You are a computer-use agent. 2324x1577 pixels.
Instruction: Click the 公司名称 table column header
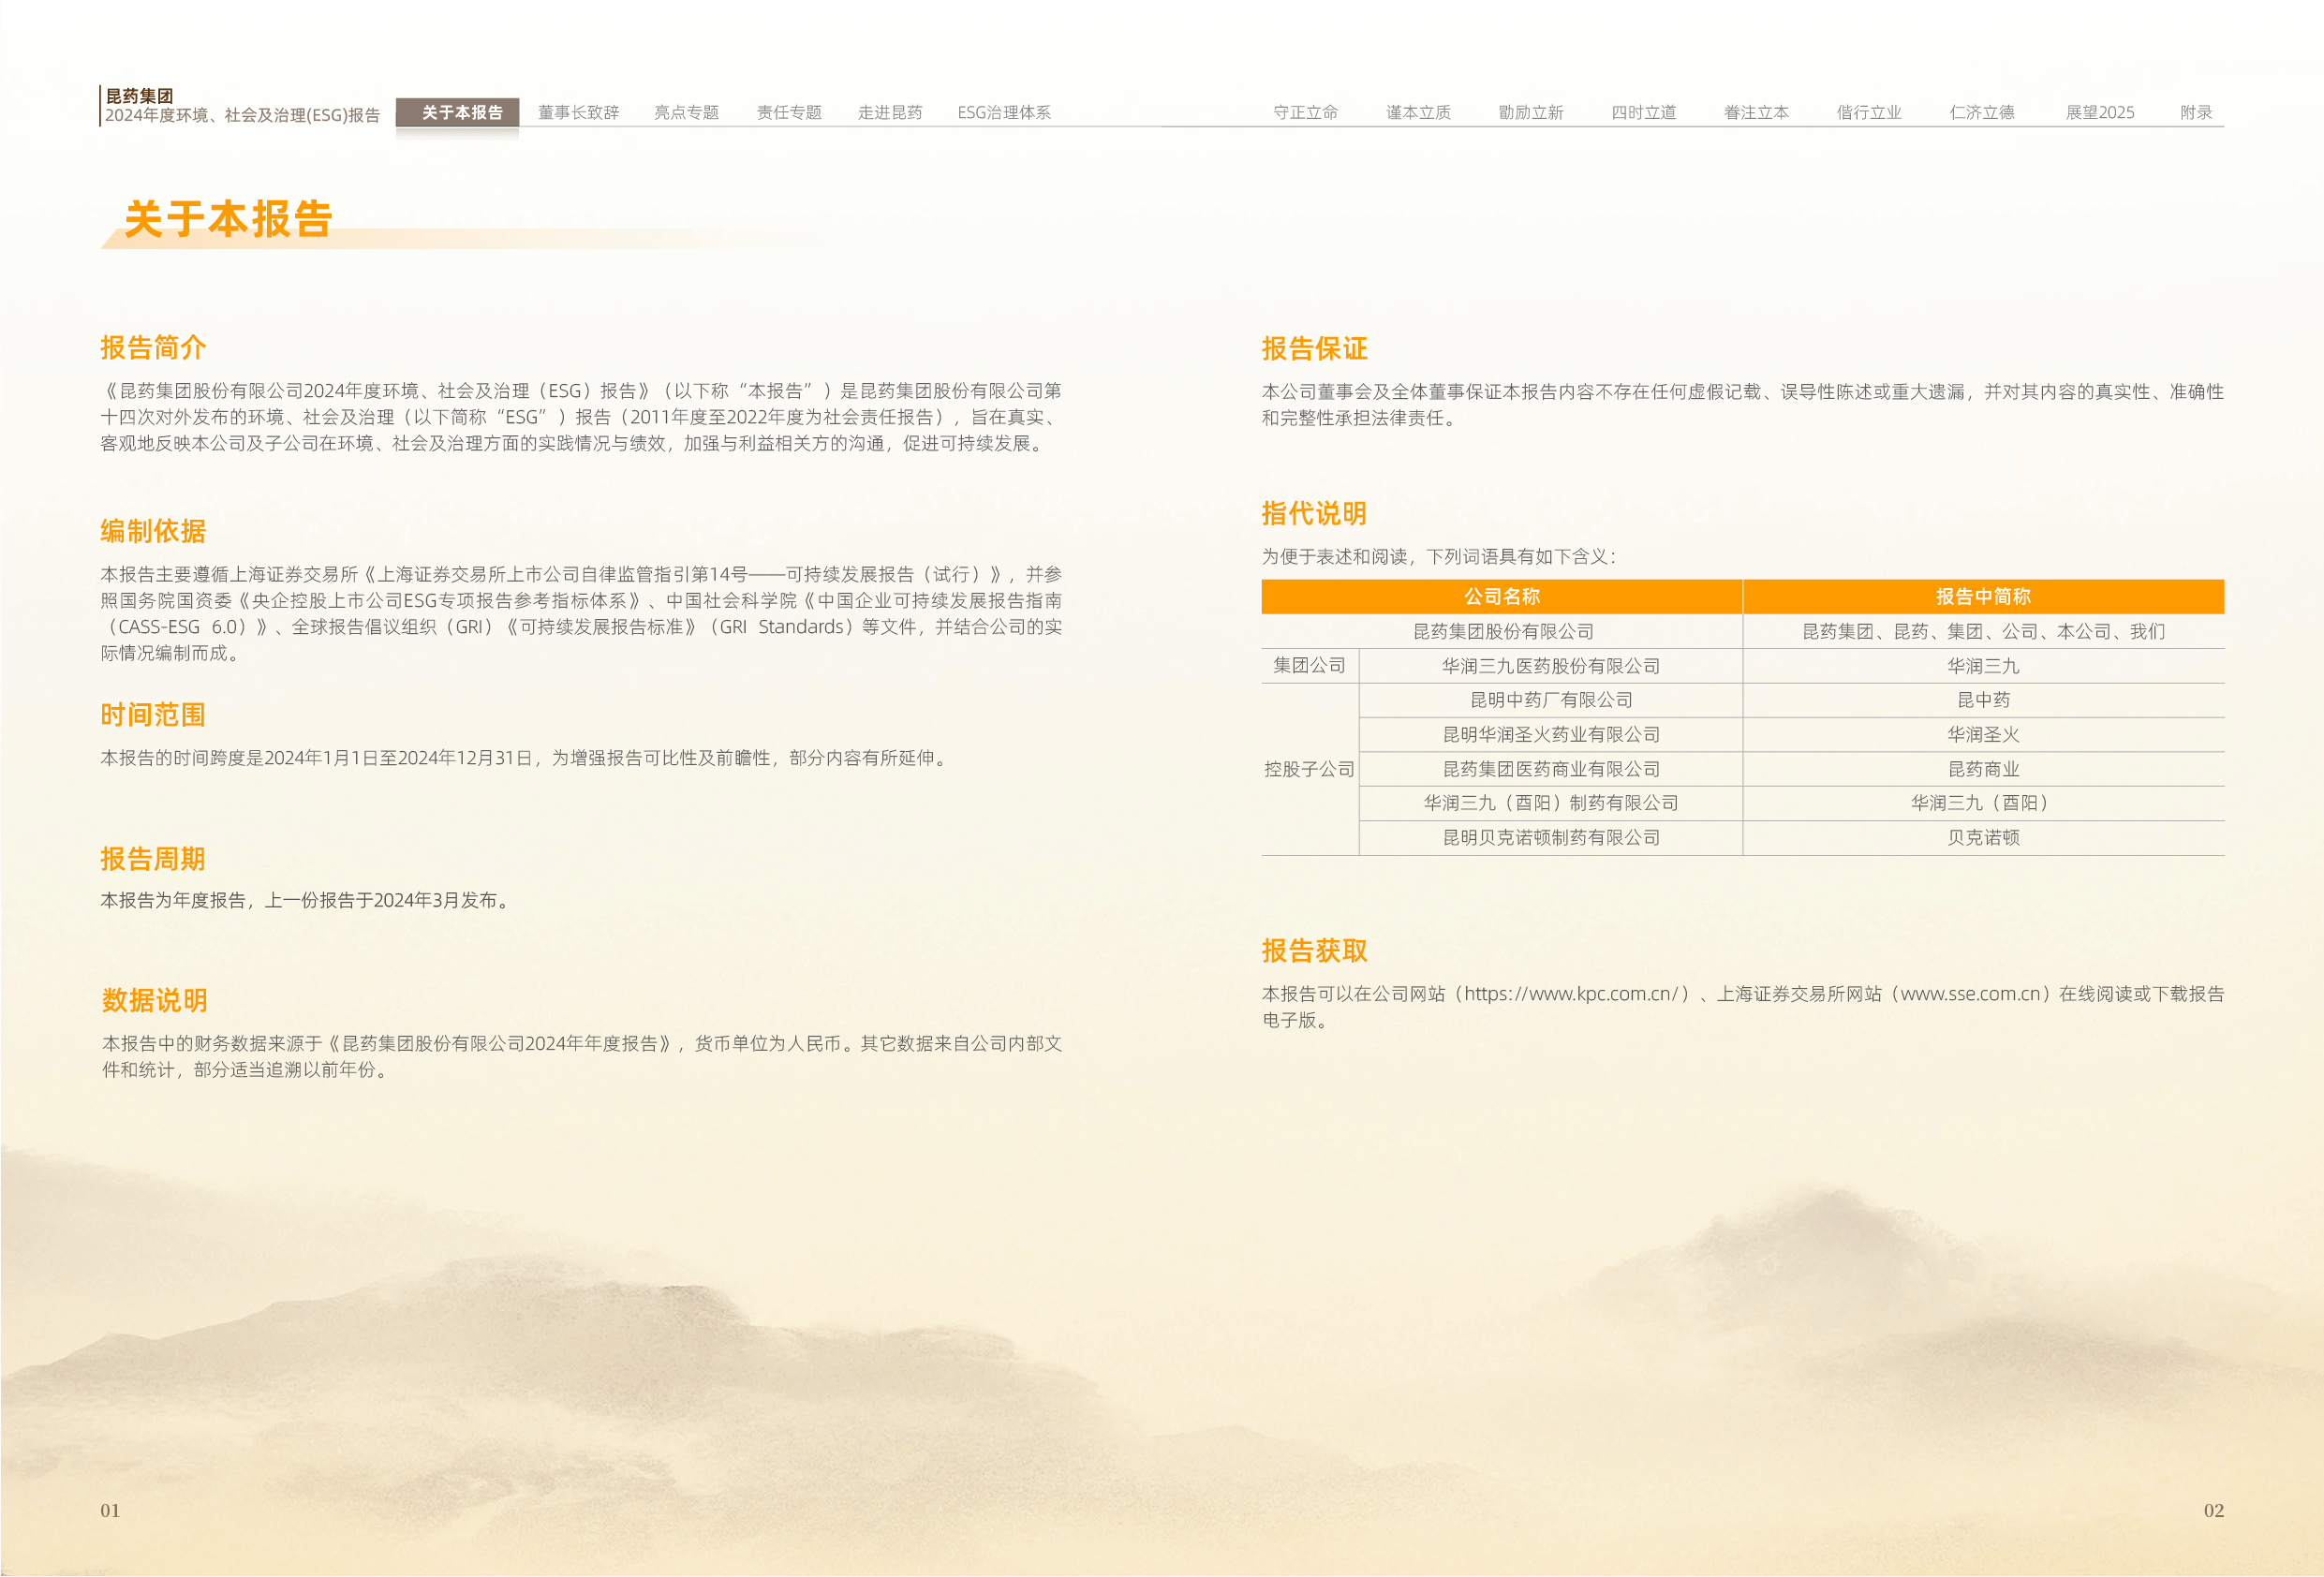coord(1501,597)
